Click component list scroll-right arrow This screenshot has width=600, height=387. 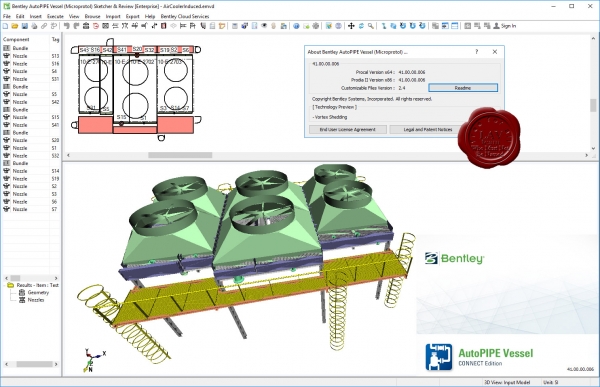56,278
